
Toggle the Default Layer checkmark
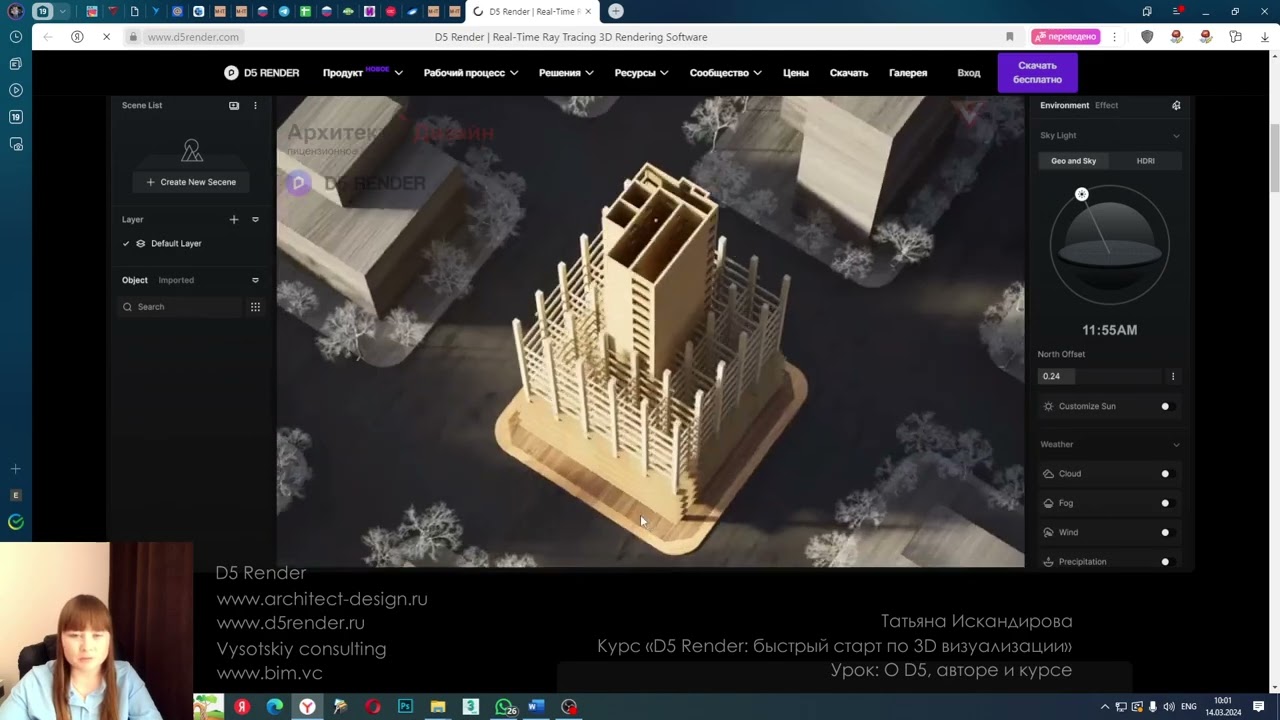coord(126,243)
